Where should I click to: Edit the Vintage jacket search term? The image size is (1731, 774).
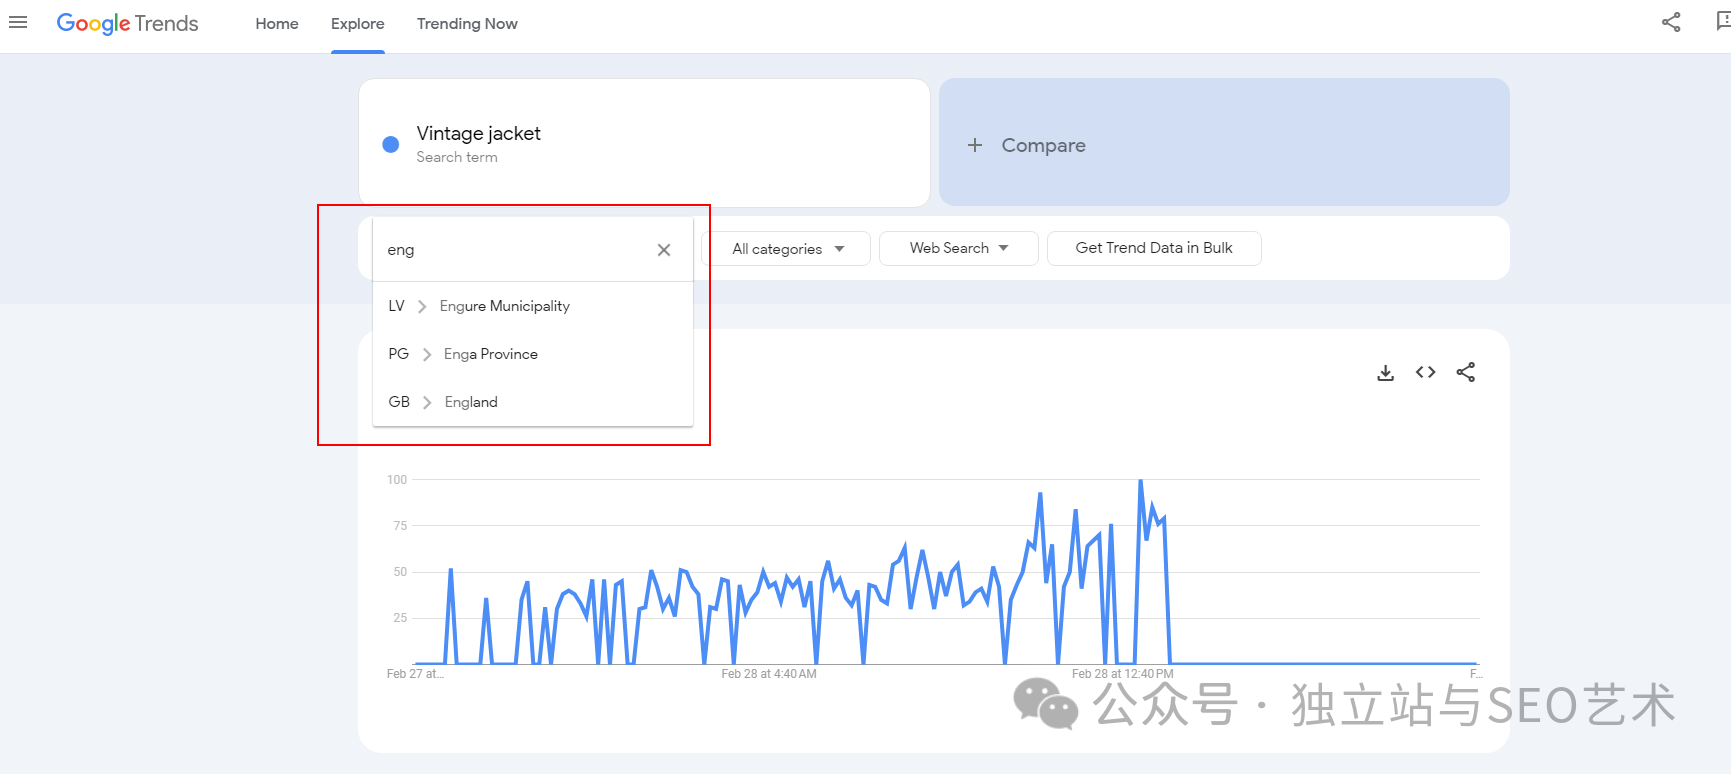(645, 142)
